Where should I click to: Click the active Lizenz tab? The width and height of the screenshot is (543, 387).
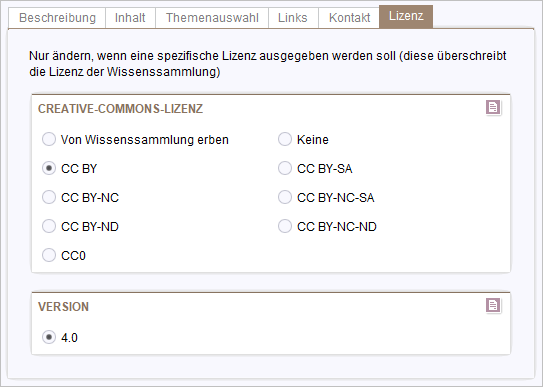point(406,16)
